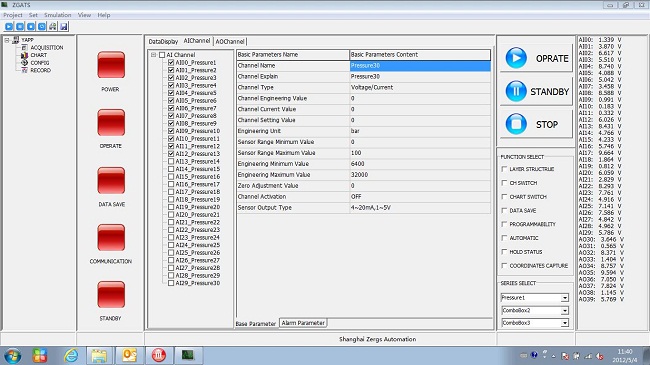Enable the LAYER STRUCTRUE function checkbox
This screenshot has height=365, width=650.
pos(504,169)
